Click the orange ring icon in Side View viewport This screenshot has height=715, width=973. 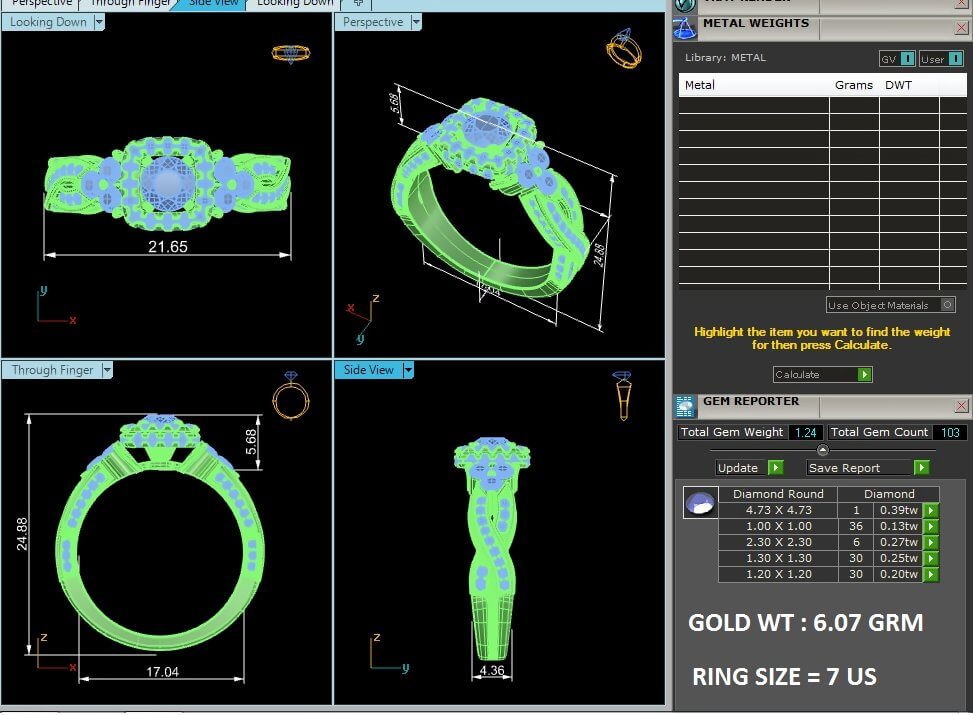[x=622, y=394]
